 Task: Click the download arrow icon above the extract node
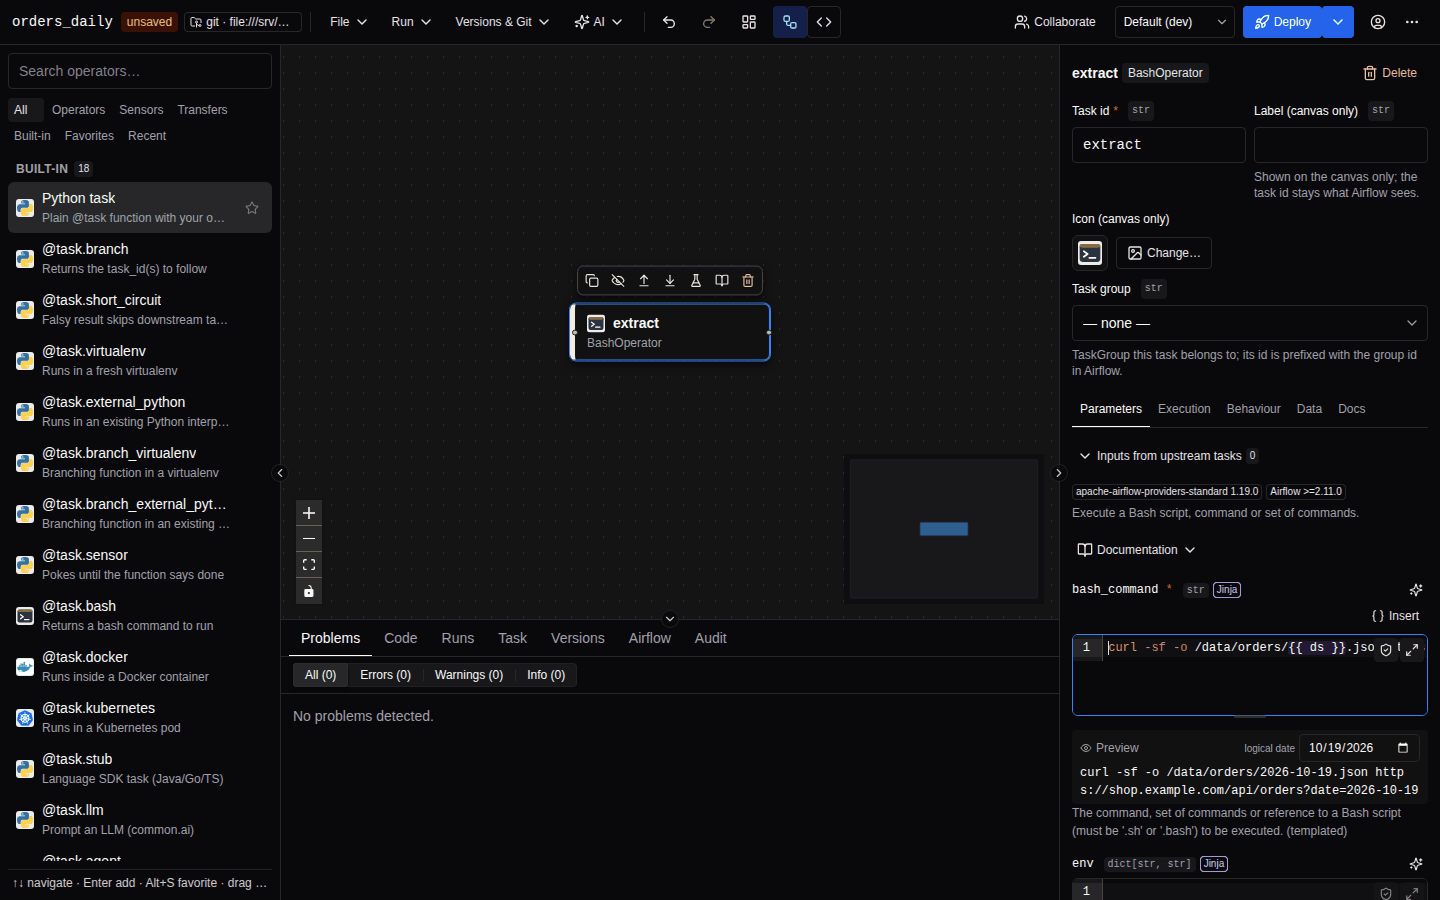pyautogui.click(x=670, y=281)
